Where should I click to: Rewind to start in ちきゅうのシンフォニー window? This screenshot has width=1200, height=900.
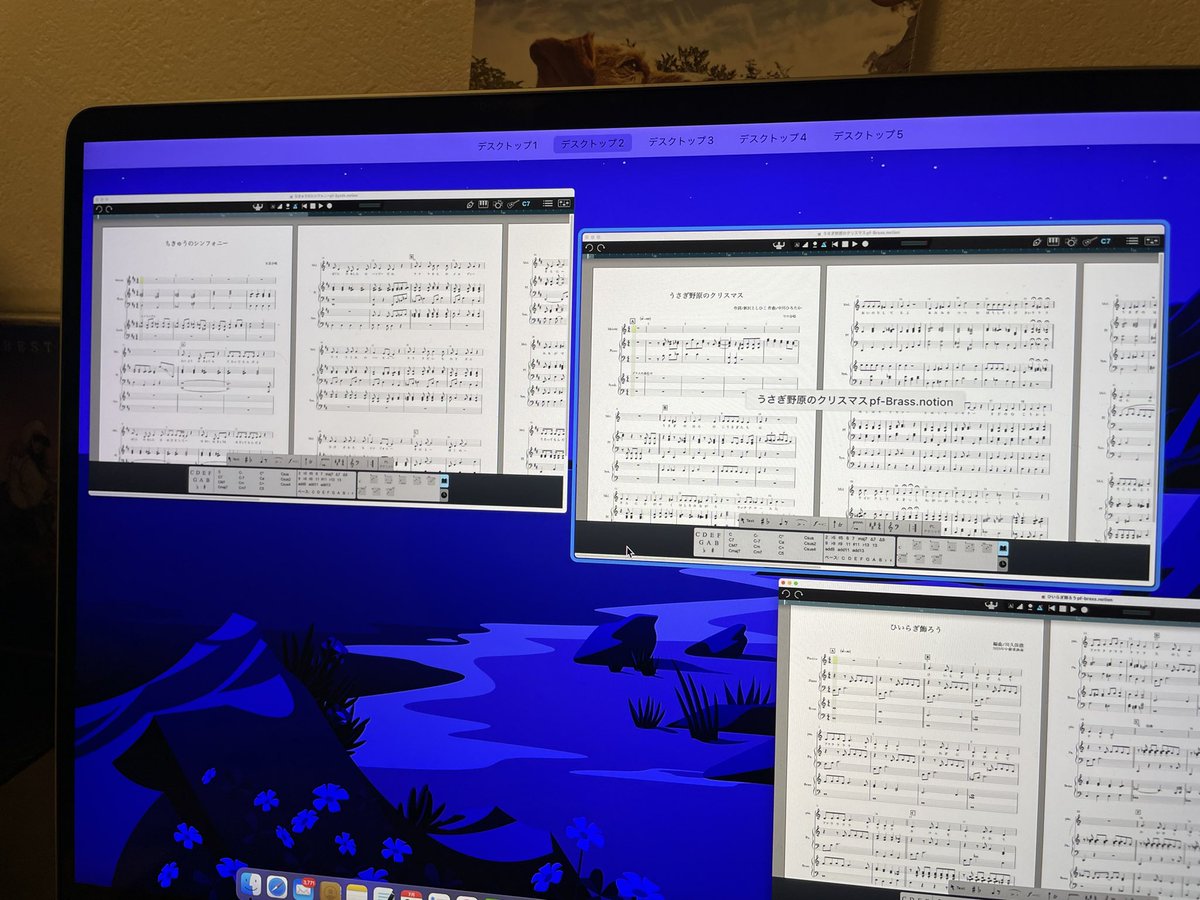tap(304, 206)
